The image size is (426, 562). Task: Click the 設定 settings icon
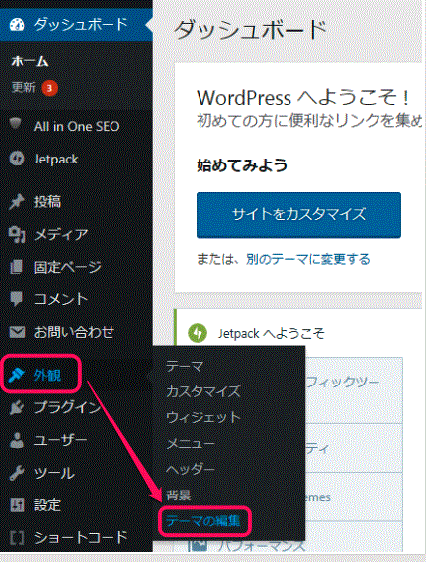click(x=17, y=505)
